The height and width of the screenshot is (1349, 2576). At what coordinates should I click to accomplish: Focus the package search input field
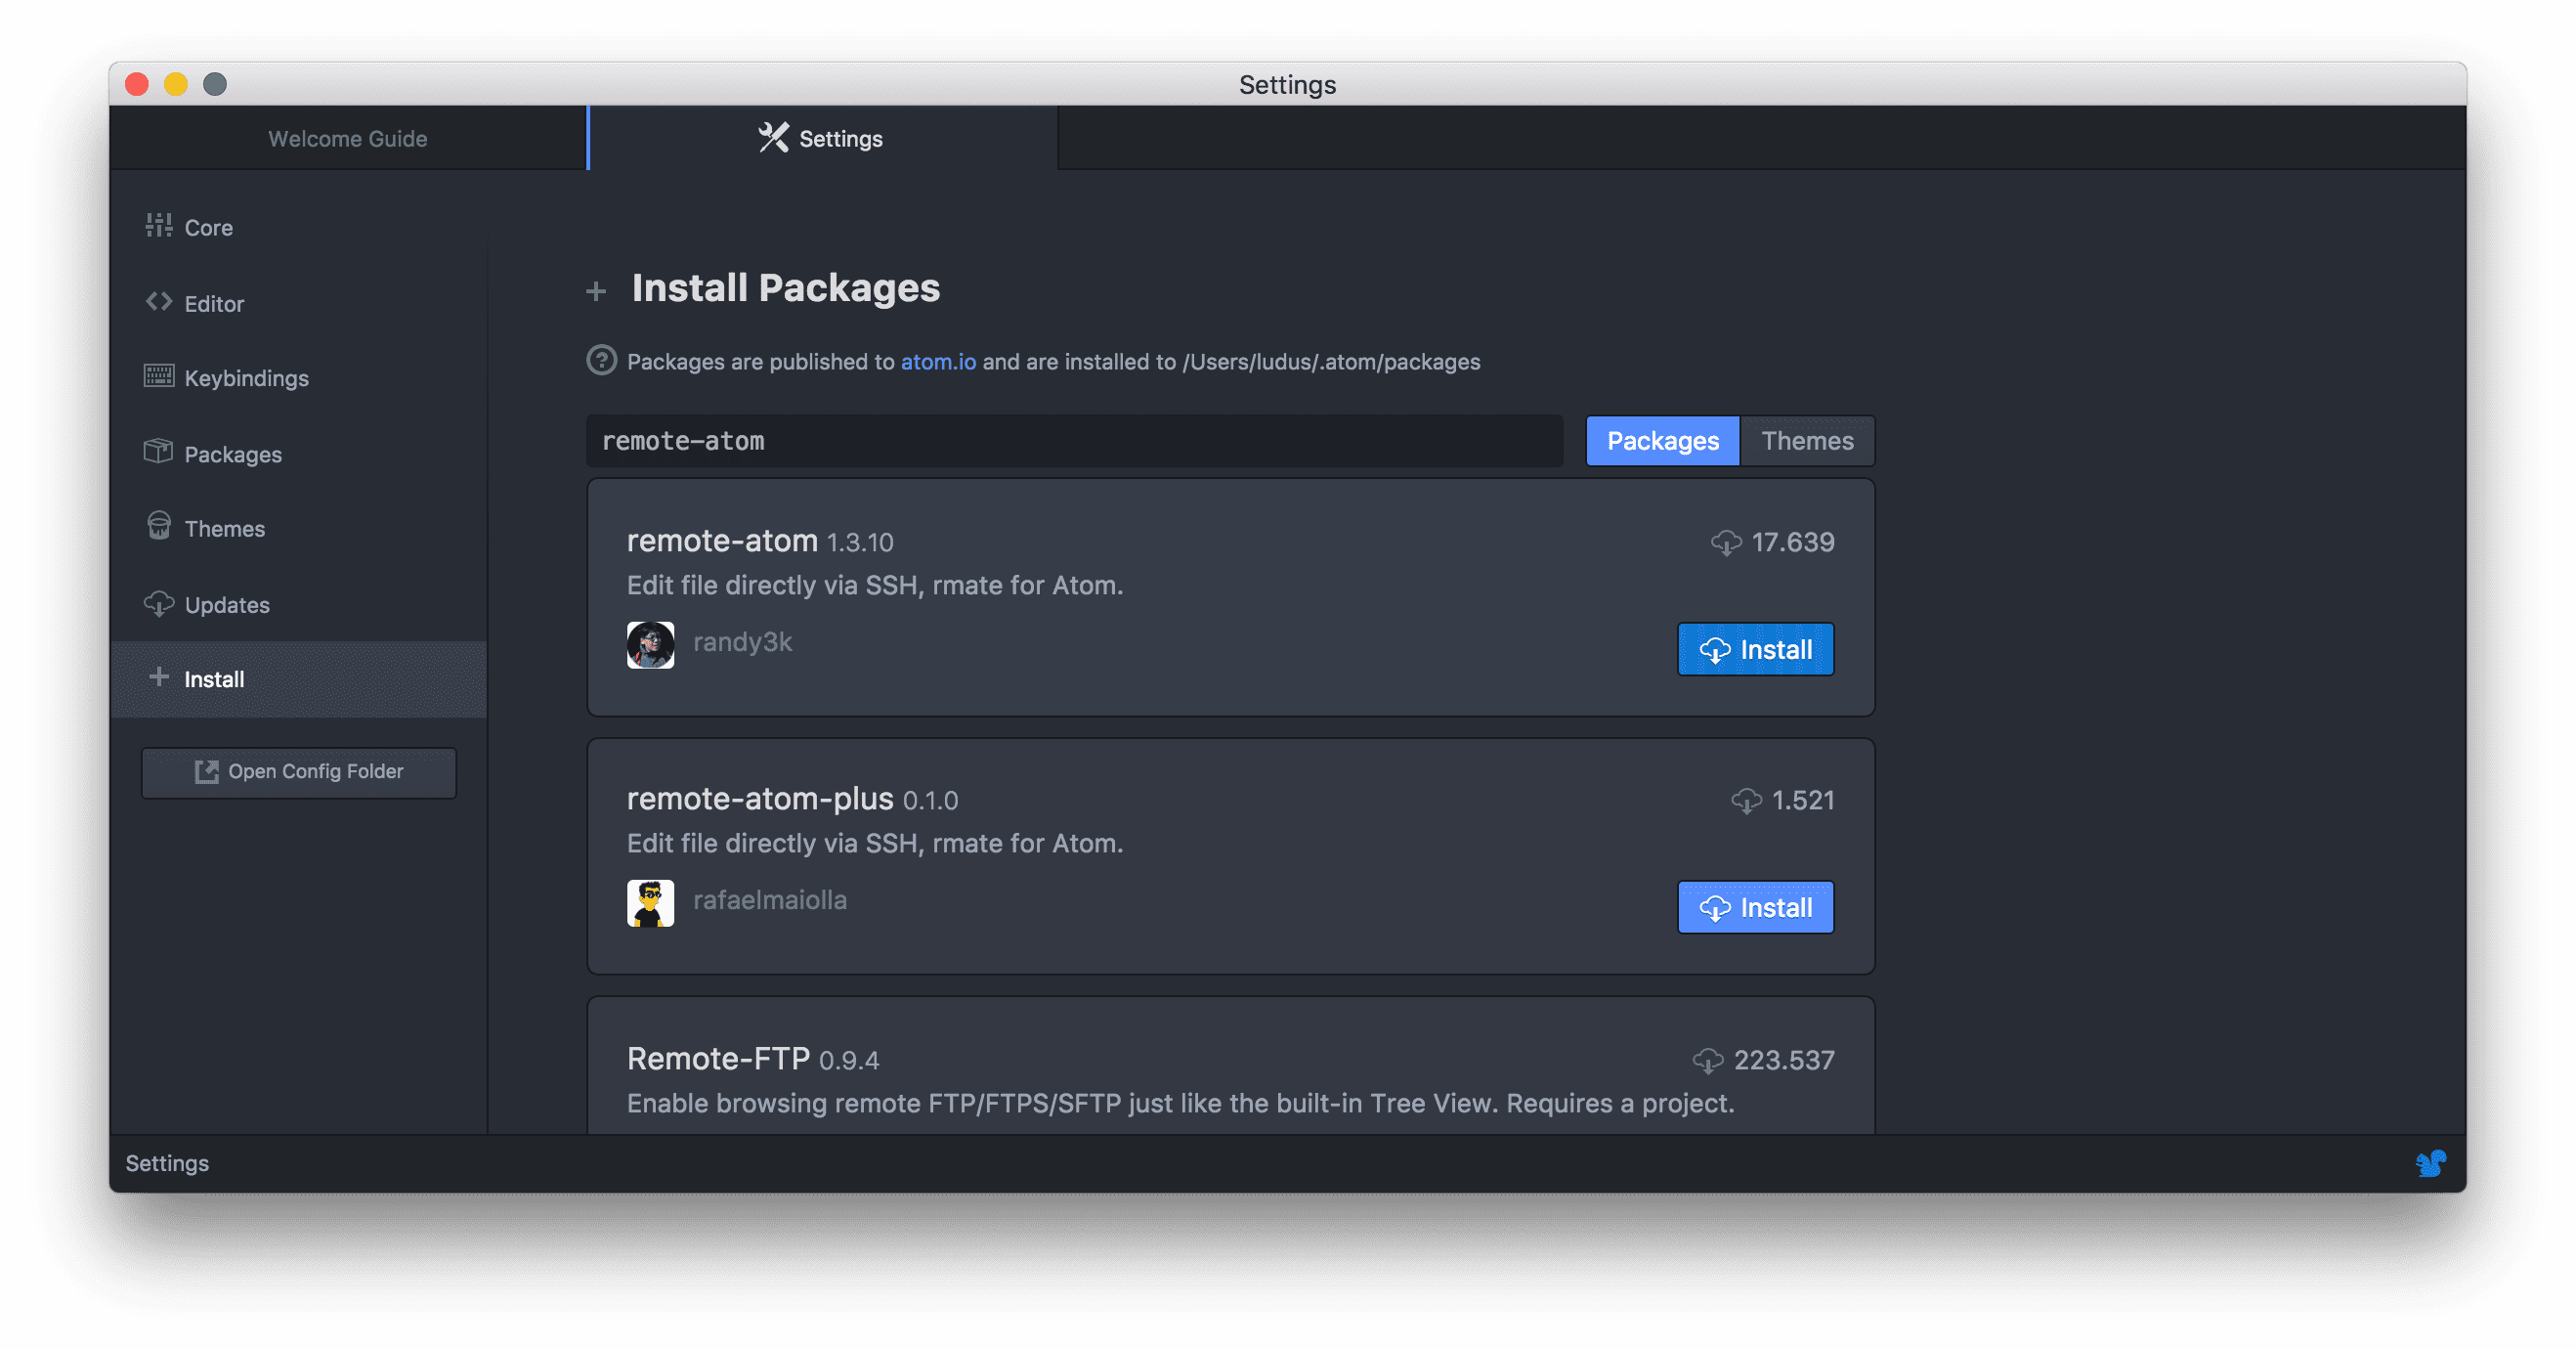1073,441
